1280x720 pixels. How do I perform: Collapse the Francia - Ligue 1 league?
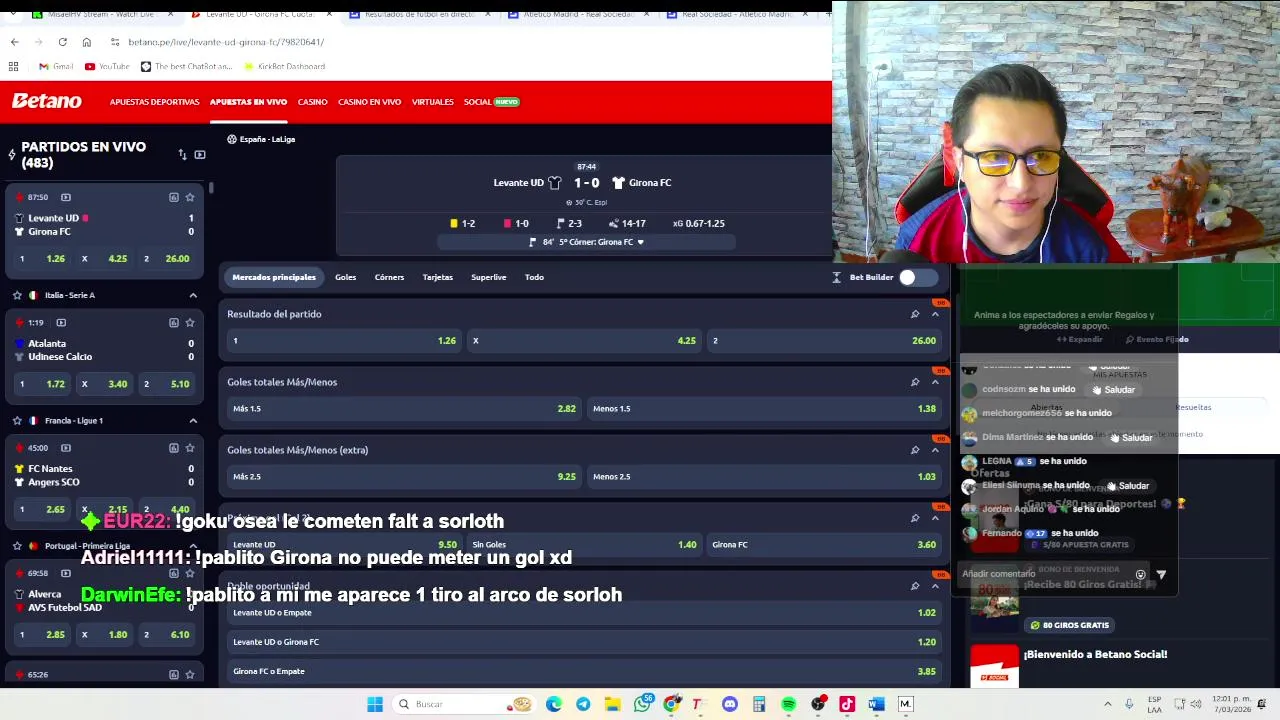coord(193,421)
